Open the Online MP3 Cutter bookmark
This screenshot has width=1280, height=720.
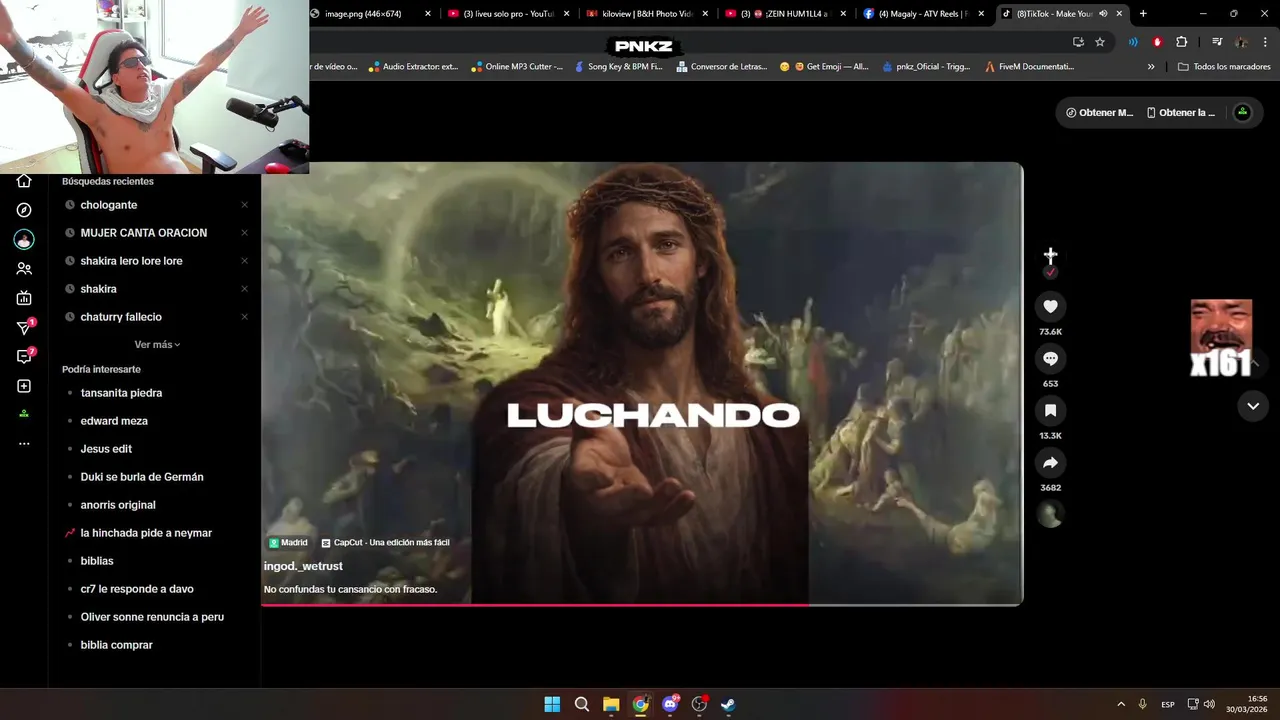(x=516, y=67)
